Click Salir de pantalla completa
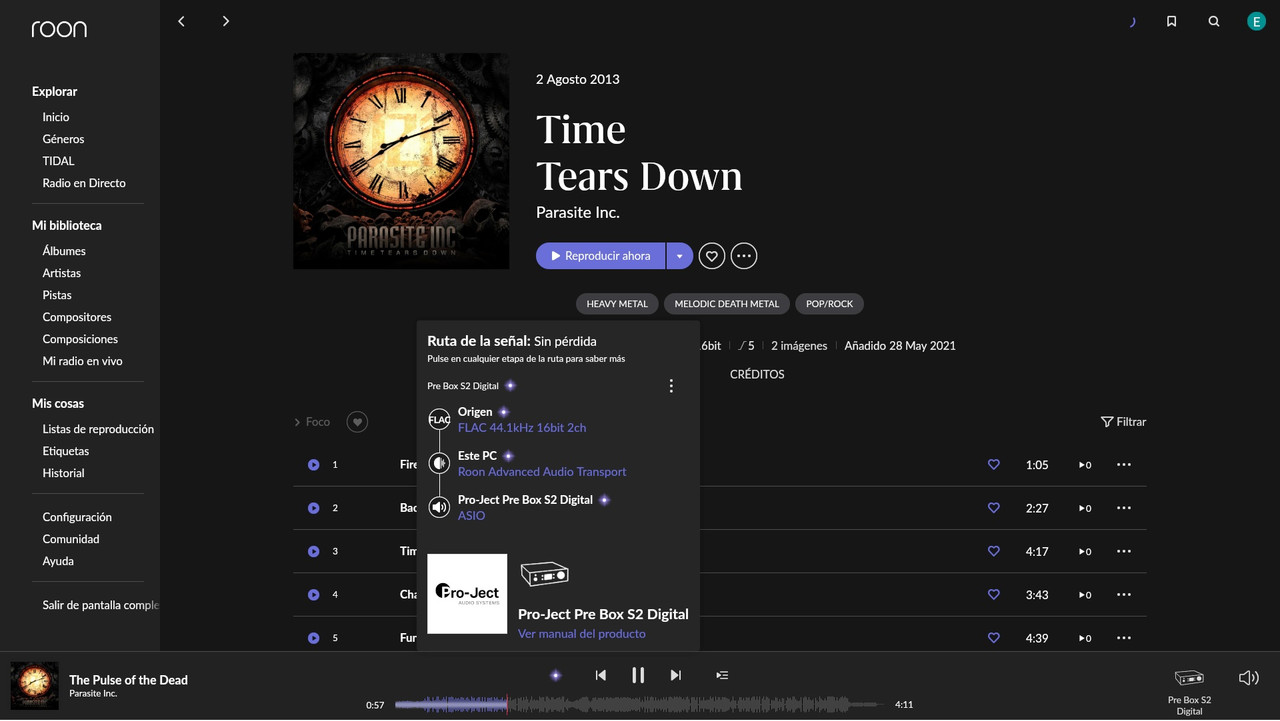The width and height of the screenshot is (1280, 721). click(101, 605)
